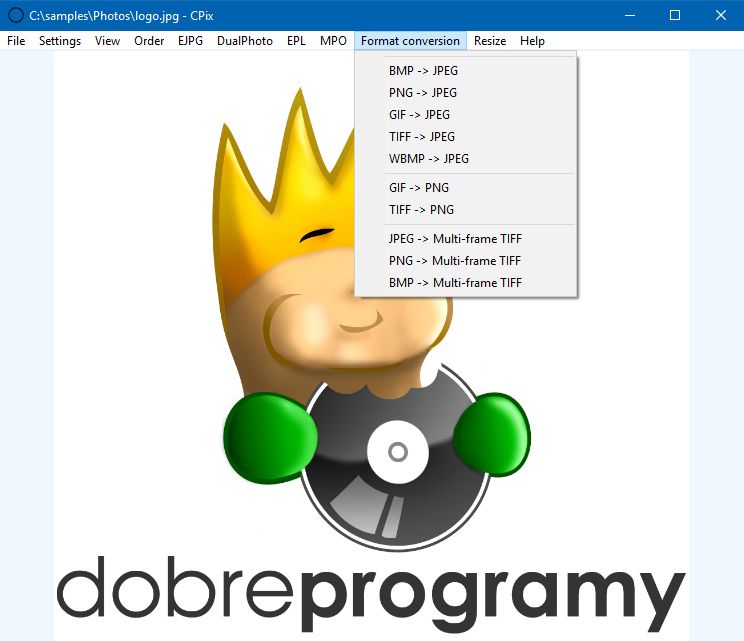Open the View menu
The height and width of the screenshot is (641, 744).
click(x=107, y=41)
